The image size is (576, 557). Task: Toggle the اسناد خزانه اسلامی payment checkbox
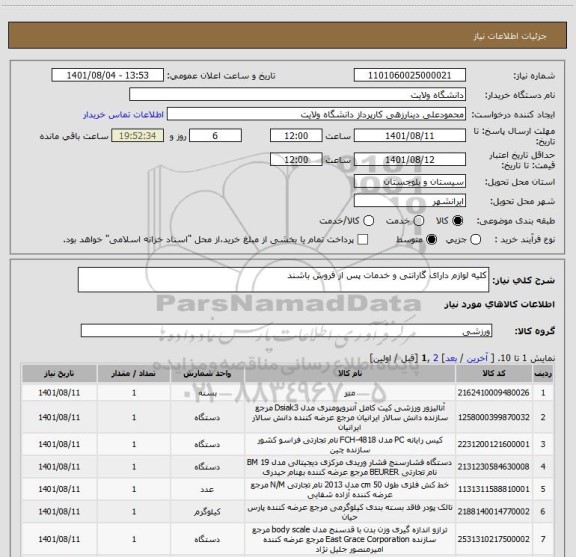pyautogui.click(x=363, y=240)
